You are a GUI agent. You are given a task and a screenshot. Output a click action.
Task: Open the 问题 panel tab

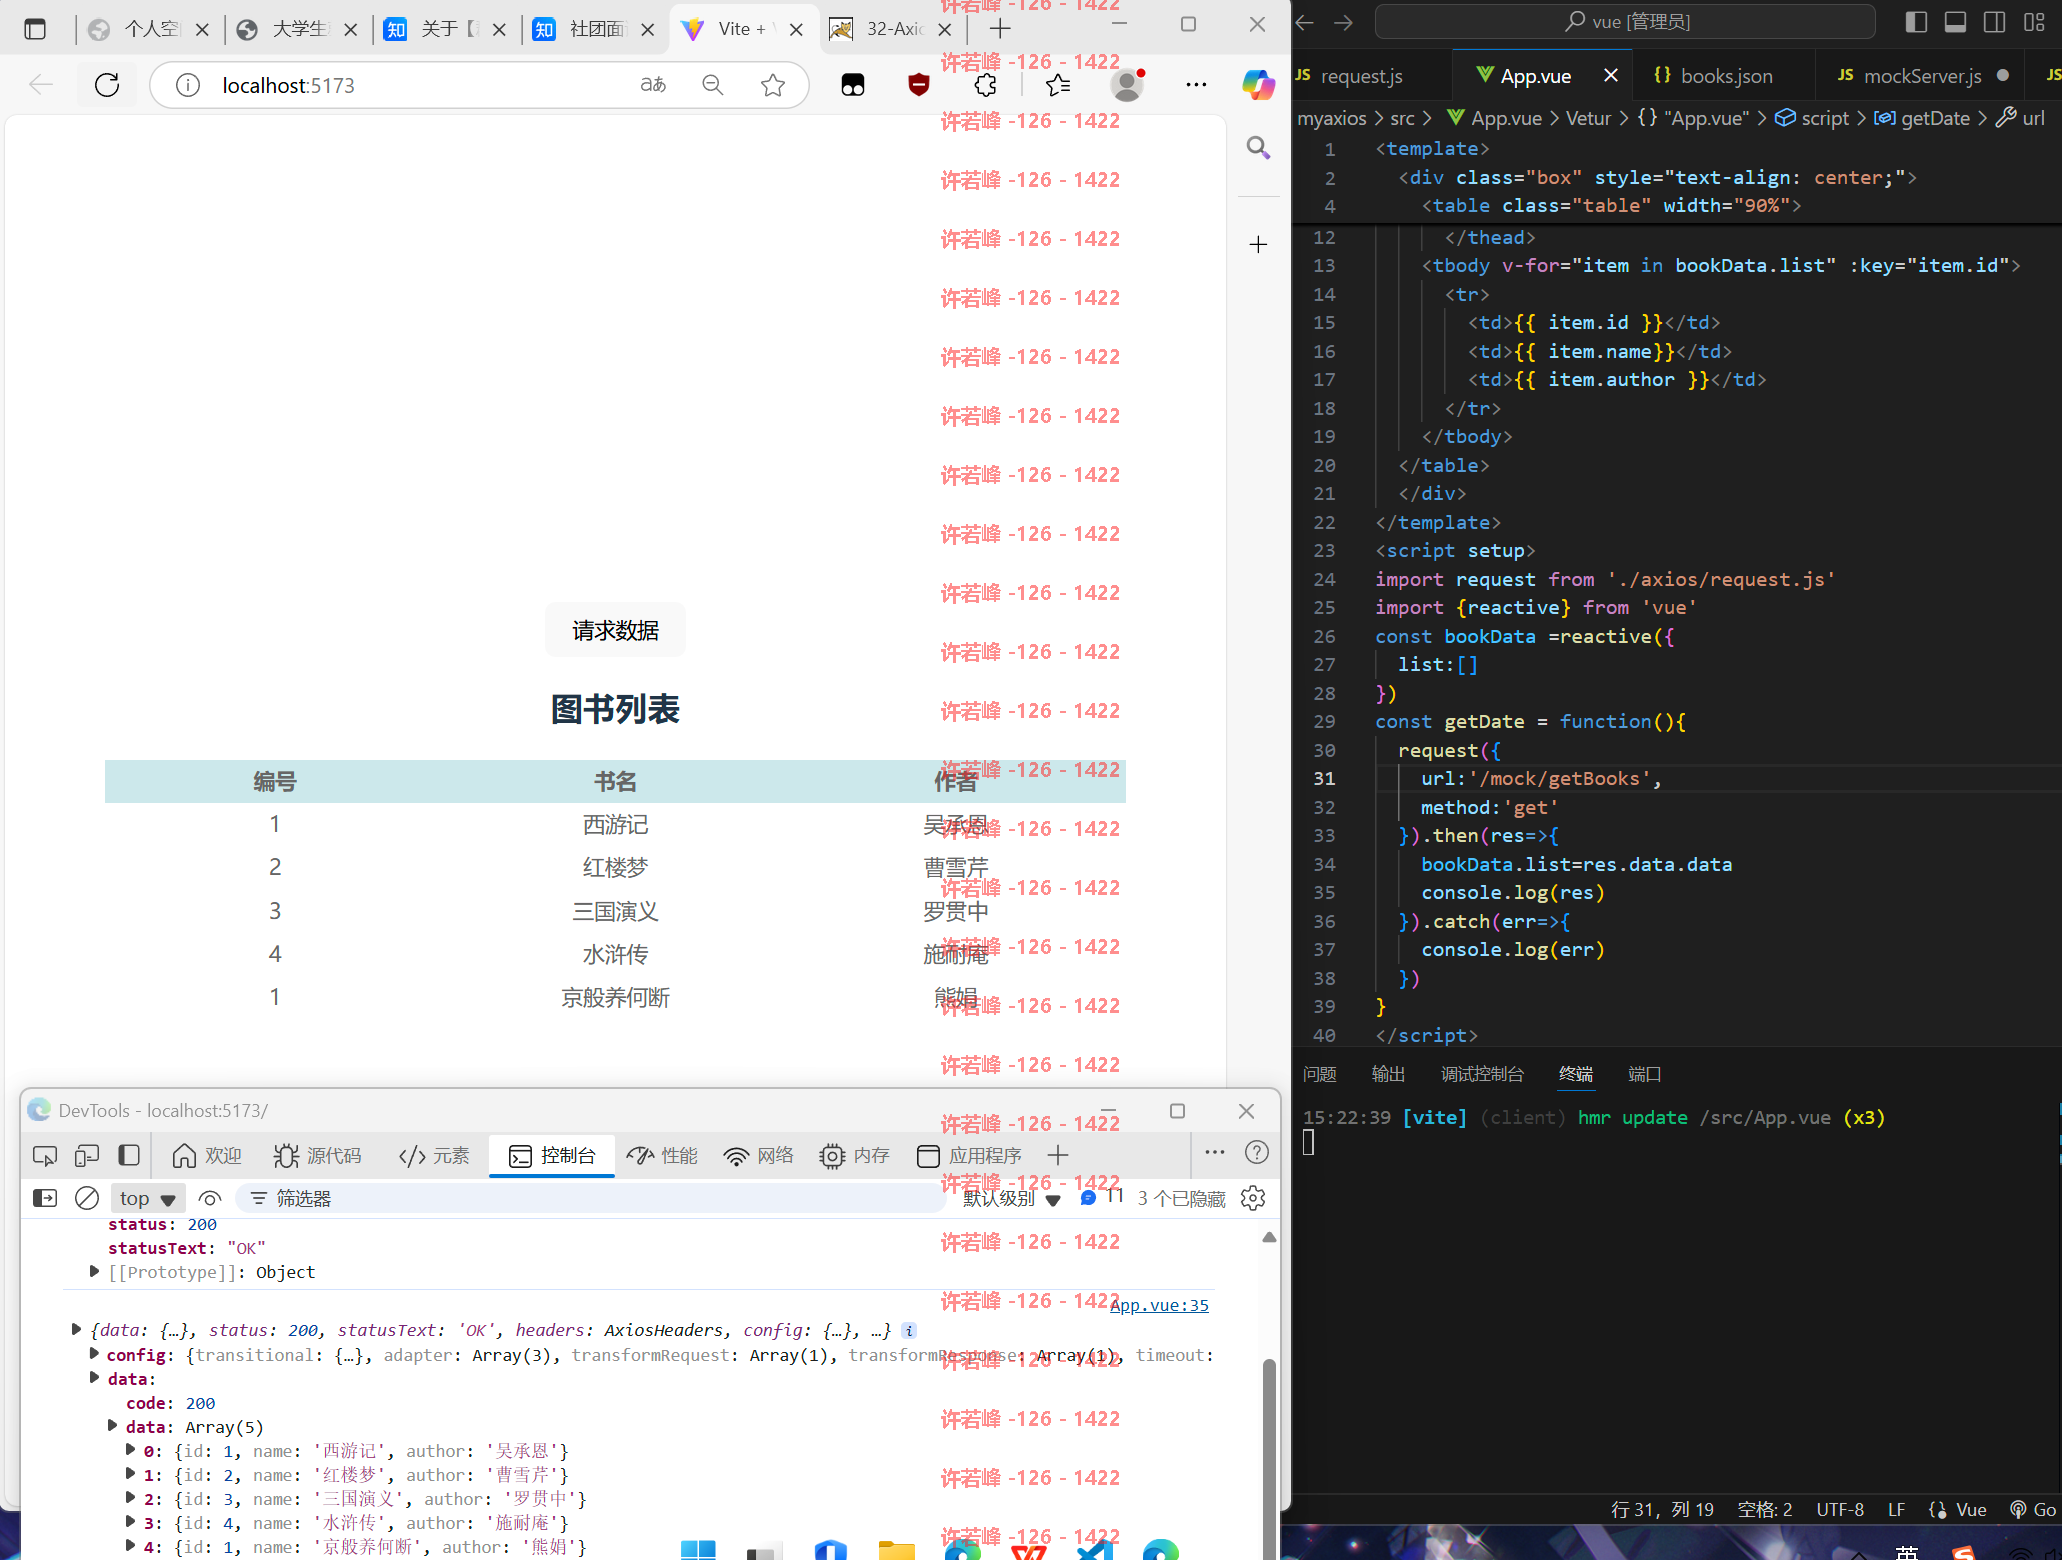(x=1320, y=1074)
